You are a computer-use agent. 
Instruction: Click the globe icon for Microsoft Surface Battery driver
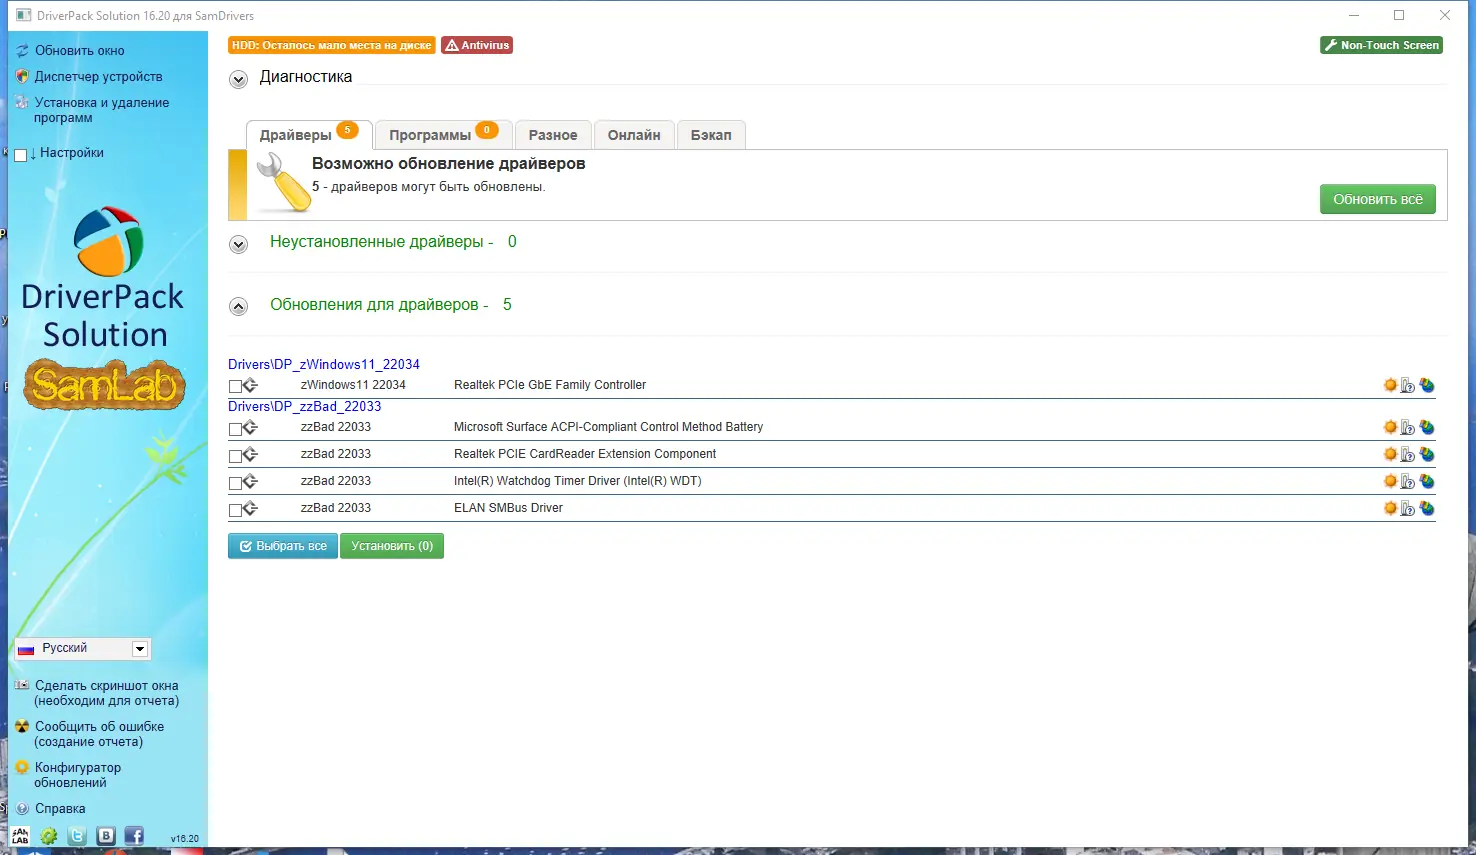point(1427,427)
